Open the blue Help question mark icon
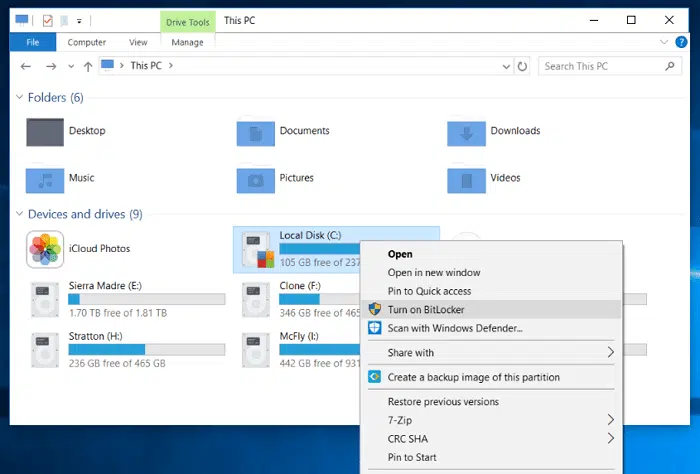Image resolution: width=700 pixels, height=474 pixels. tap(681, 42)
